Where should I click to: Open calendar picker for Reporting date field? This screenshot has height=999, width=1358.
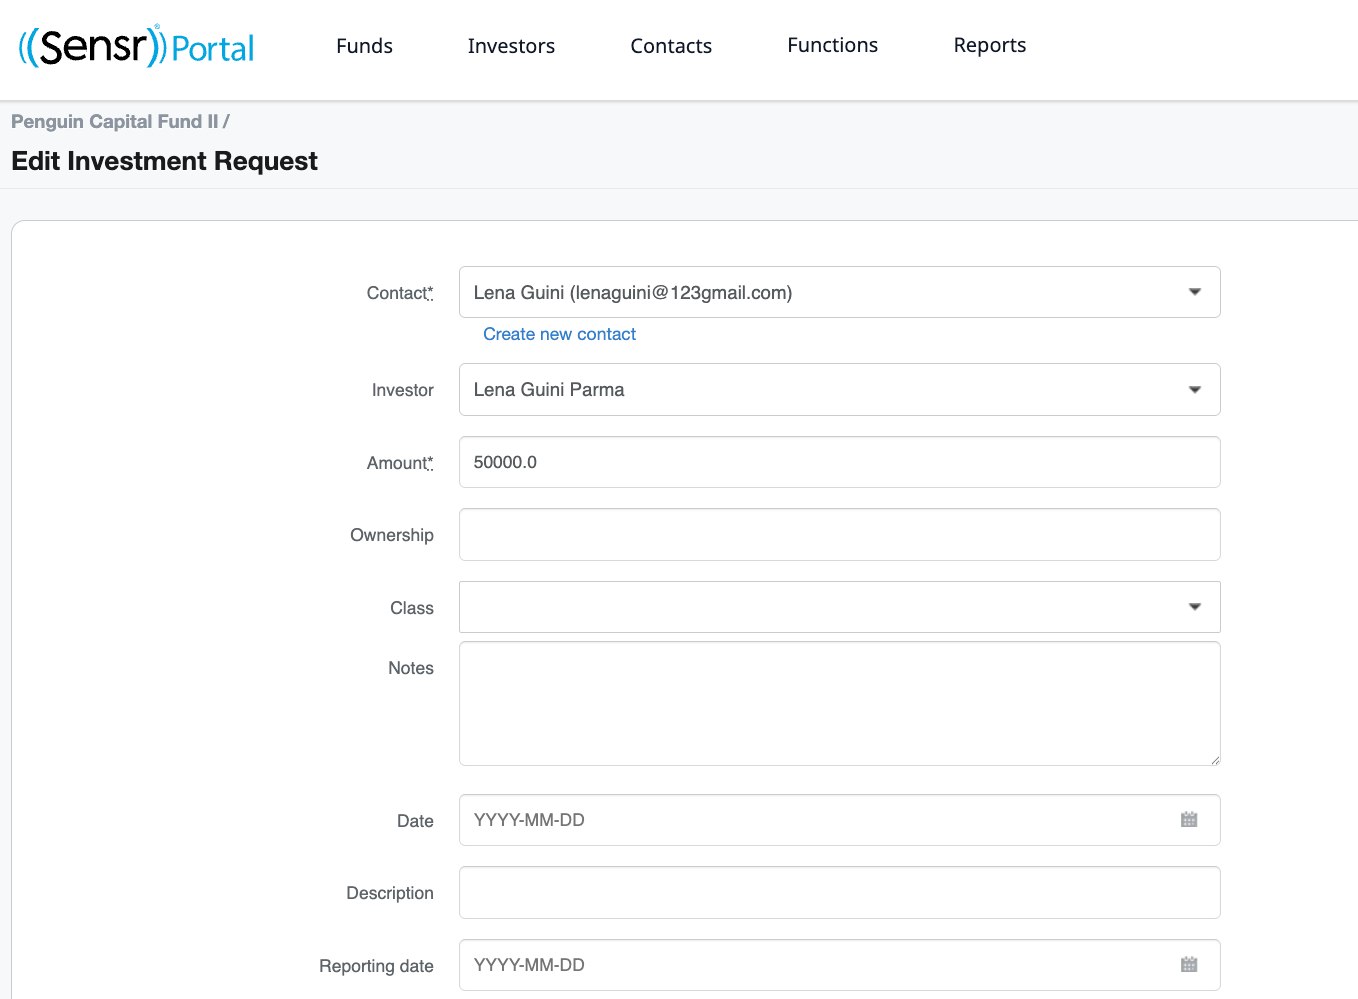(1189, 965)
